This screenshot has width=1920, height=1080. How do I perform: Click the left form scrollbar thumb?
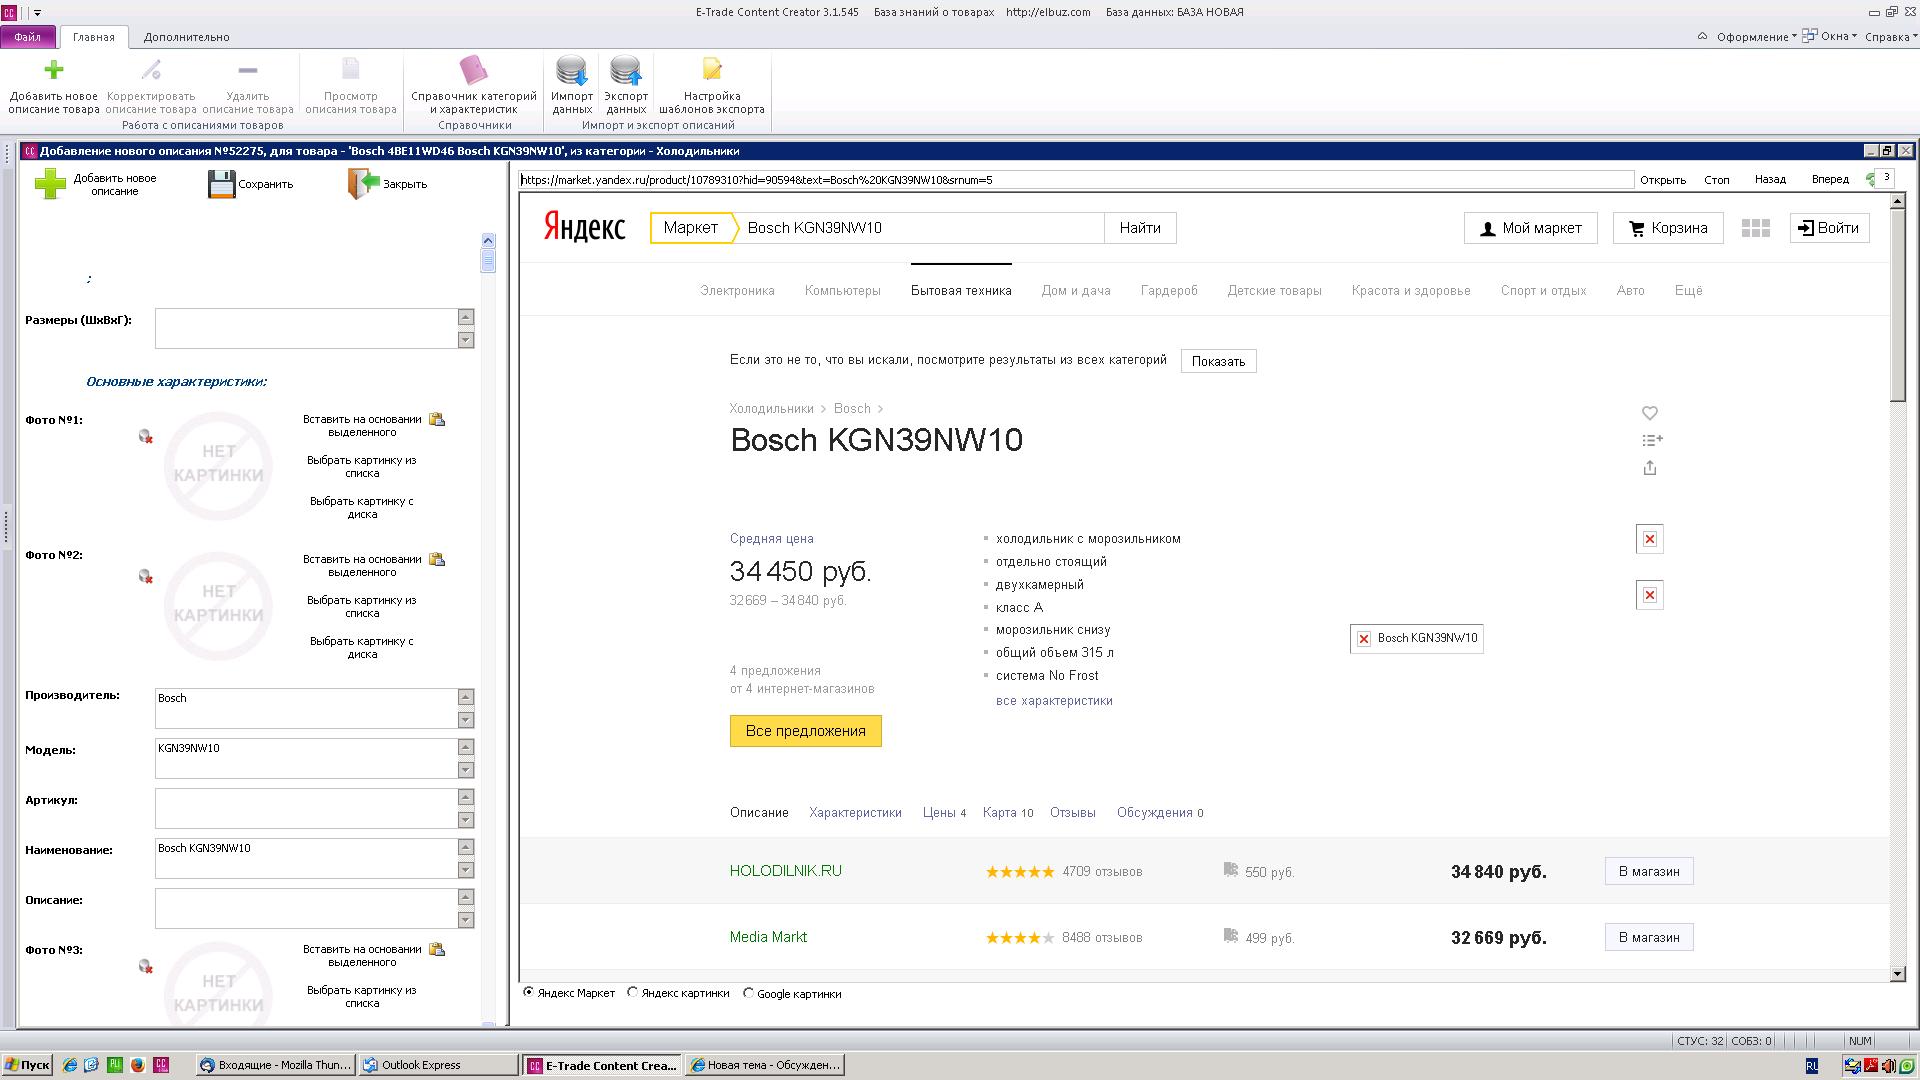coord(488,260)
